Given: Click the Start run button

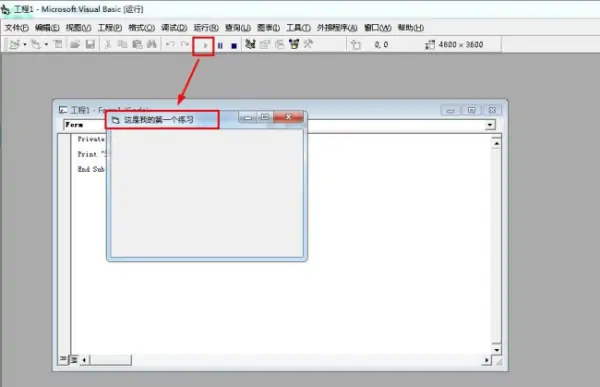Looking at the screenshot, I should tap(205, 46).
